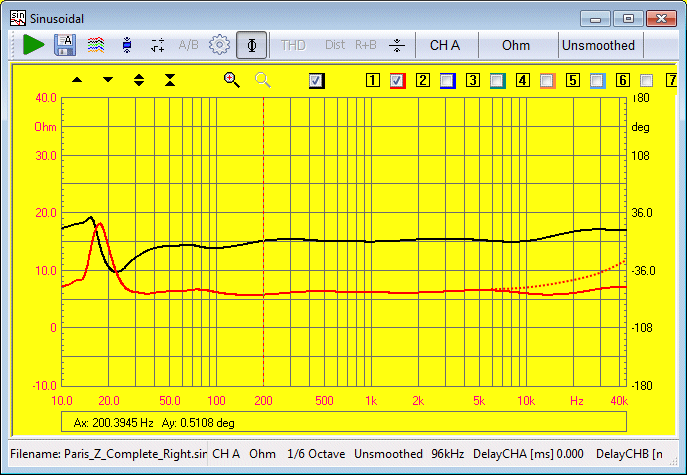Select the CH A channel selector

[445, 45]
